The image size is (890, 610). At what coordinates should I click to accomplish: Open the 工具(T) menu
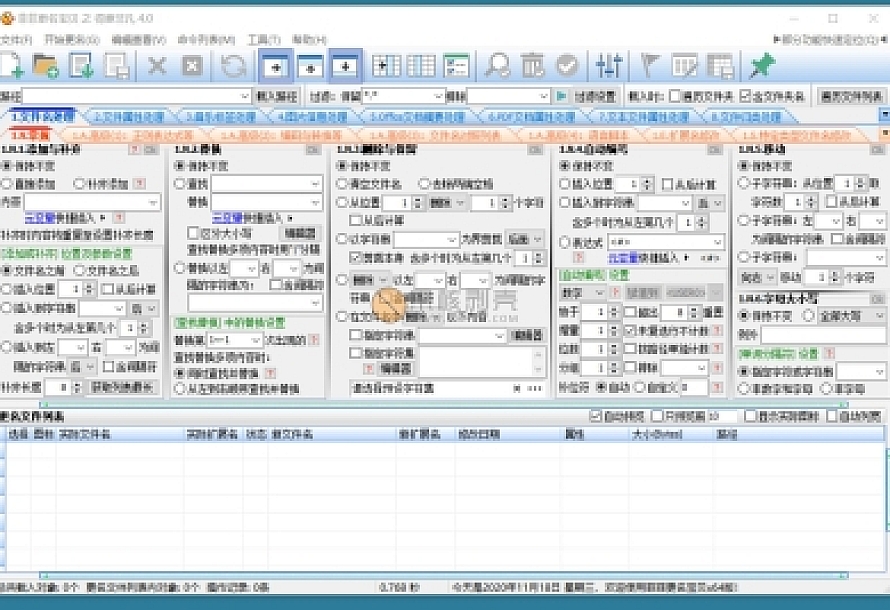(x=263, y=40)
